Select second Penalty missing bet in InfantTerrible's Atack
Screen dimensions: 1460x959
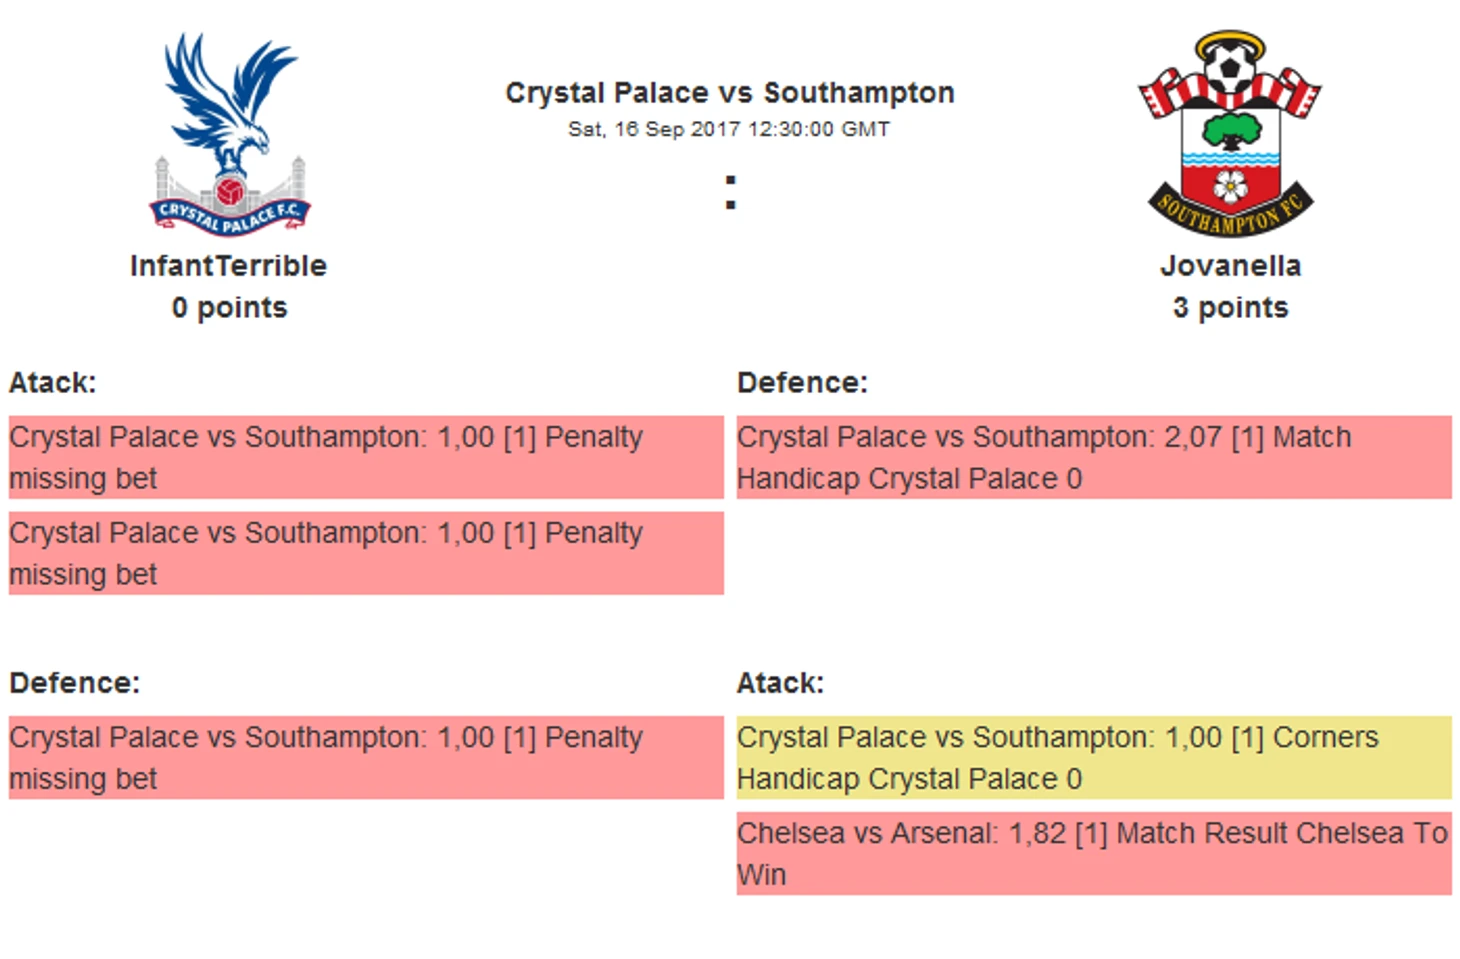[366, 553]
